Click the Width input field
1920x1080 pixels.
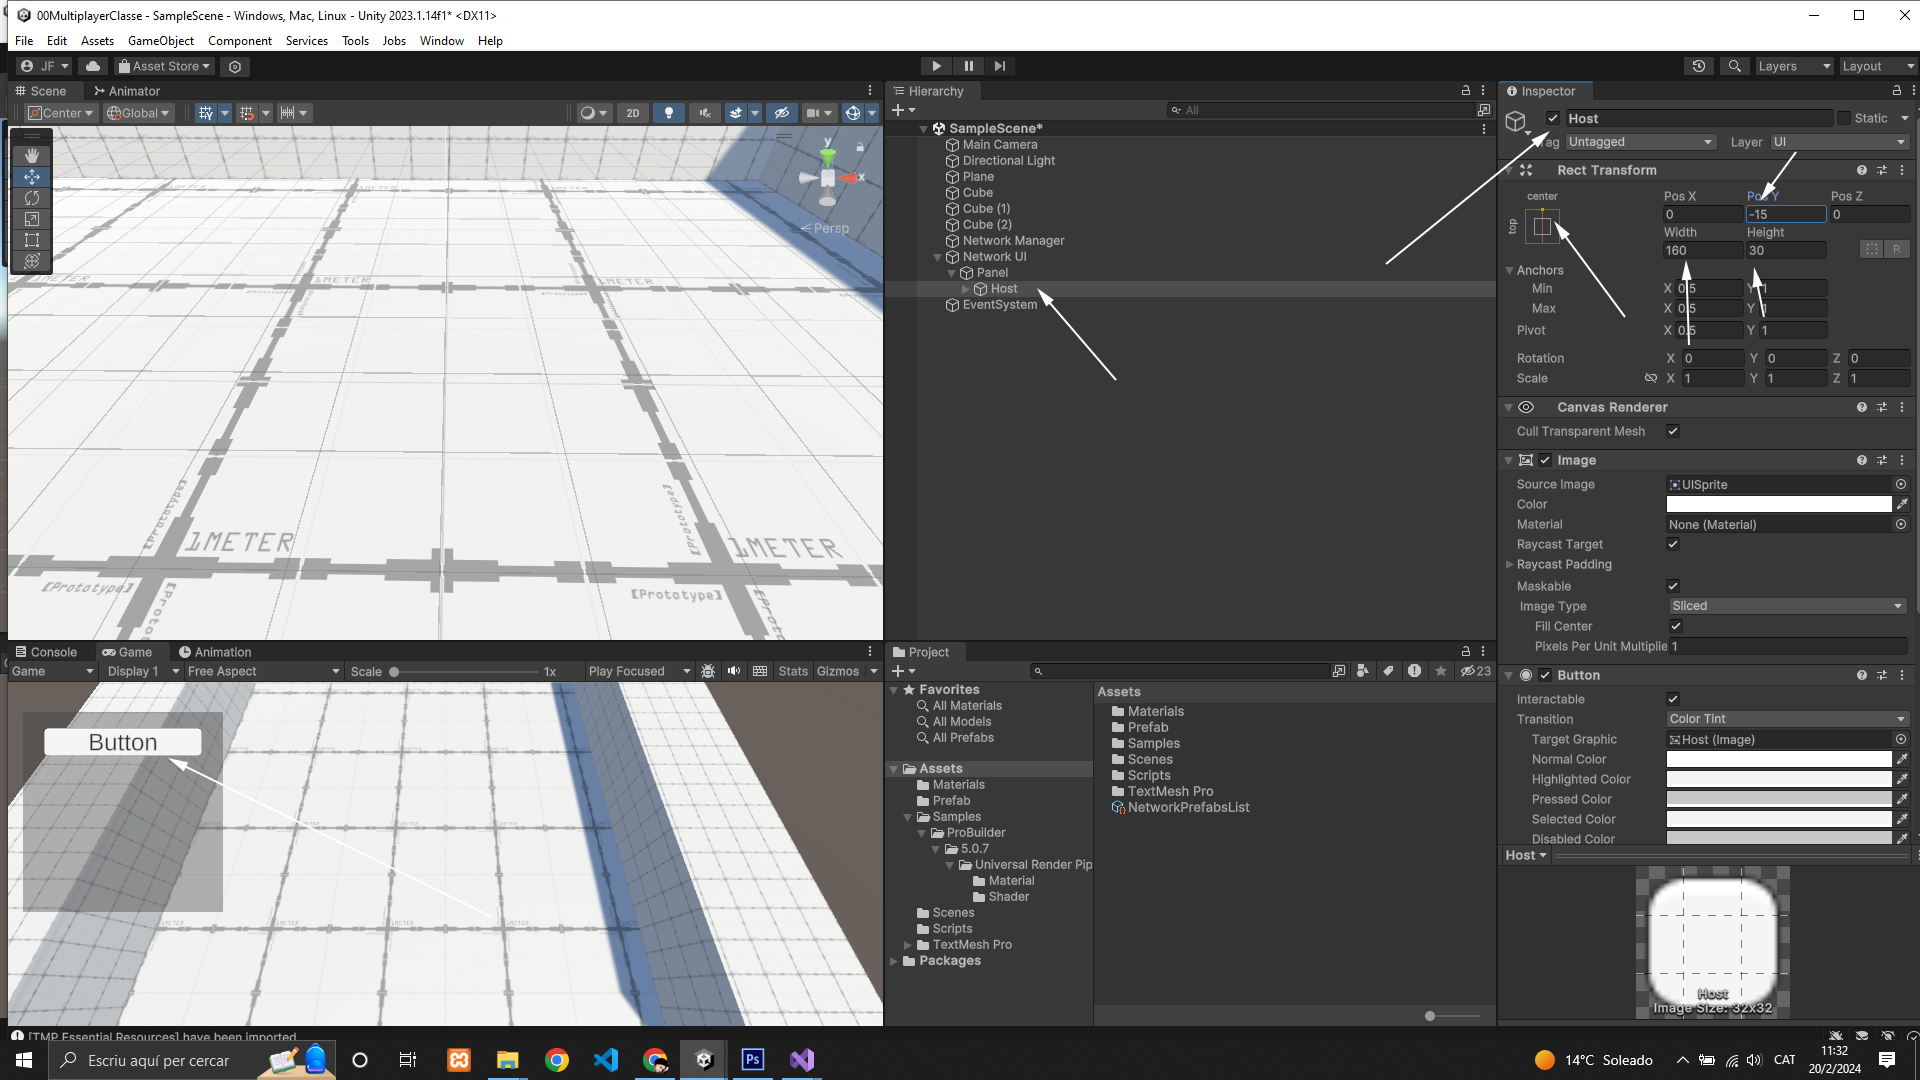pyautogui.click(x=1701, y=250)
